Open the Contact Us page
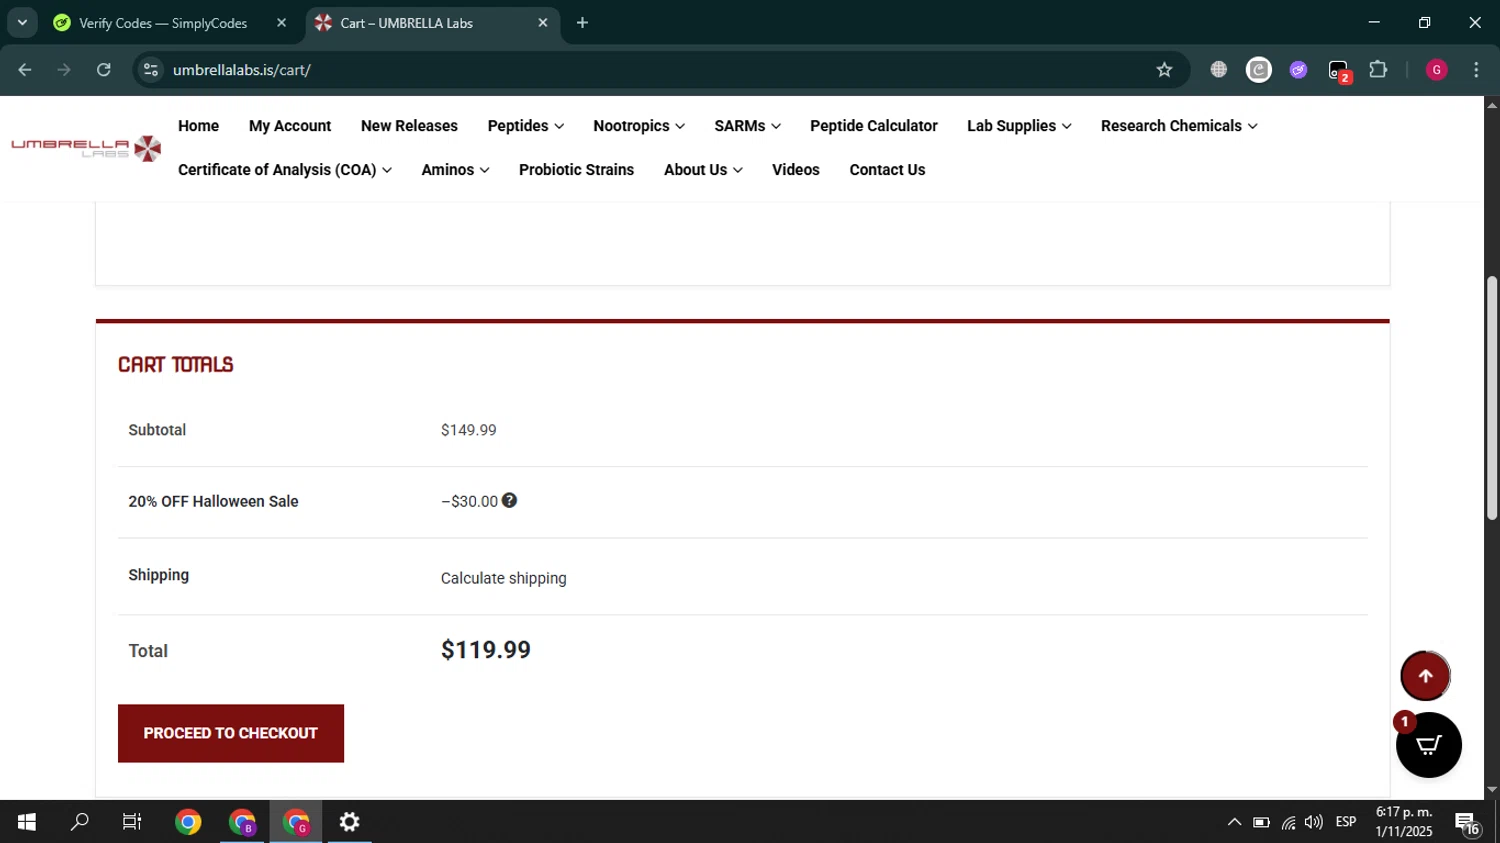The width and height of the screenshot is (1500, 843). click(x=887, y=170)
